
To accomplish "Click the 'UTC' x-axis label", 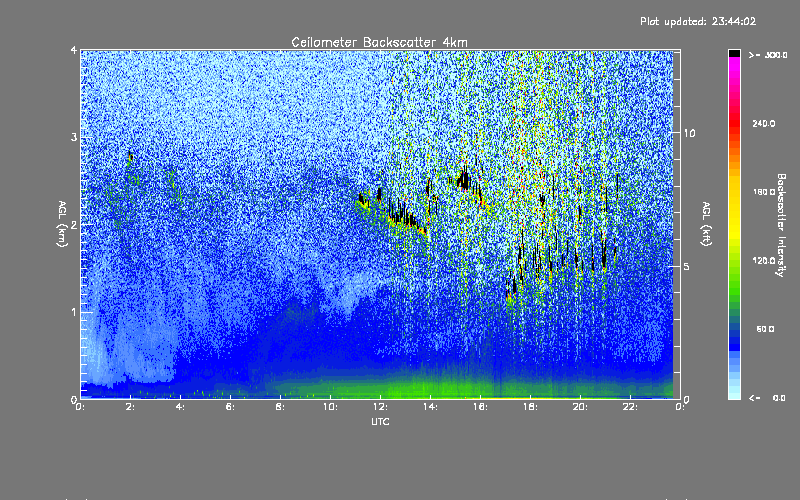I will click(380, 421).
